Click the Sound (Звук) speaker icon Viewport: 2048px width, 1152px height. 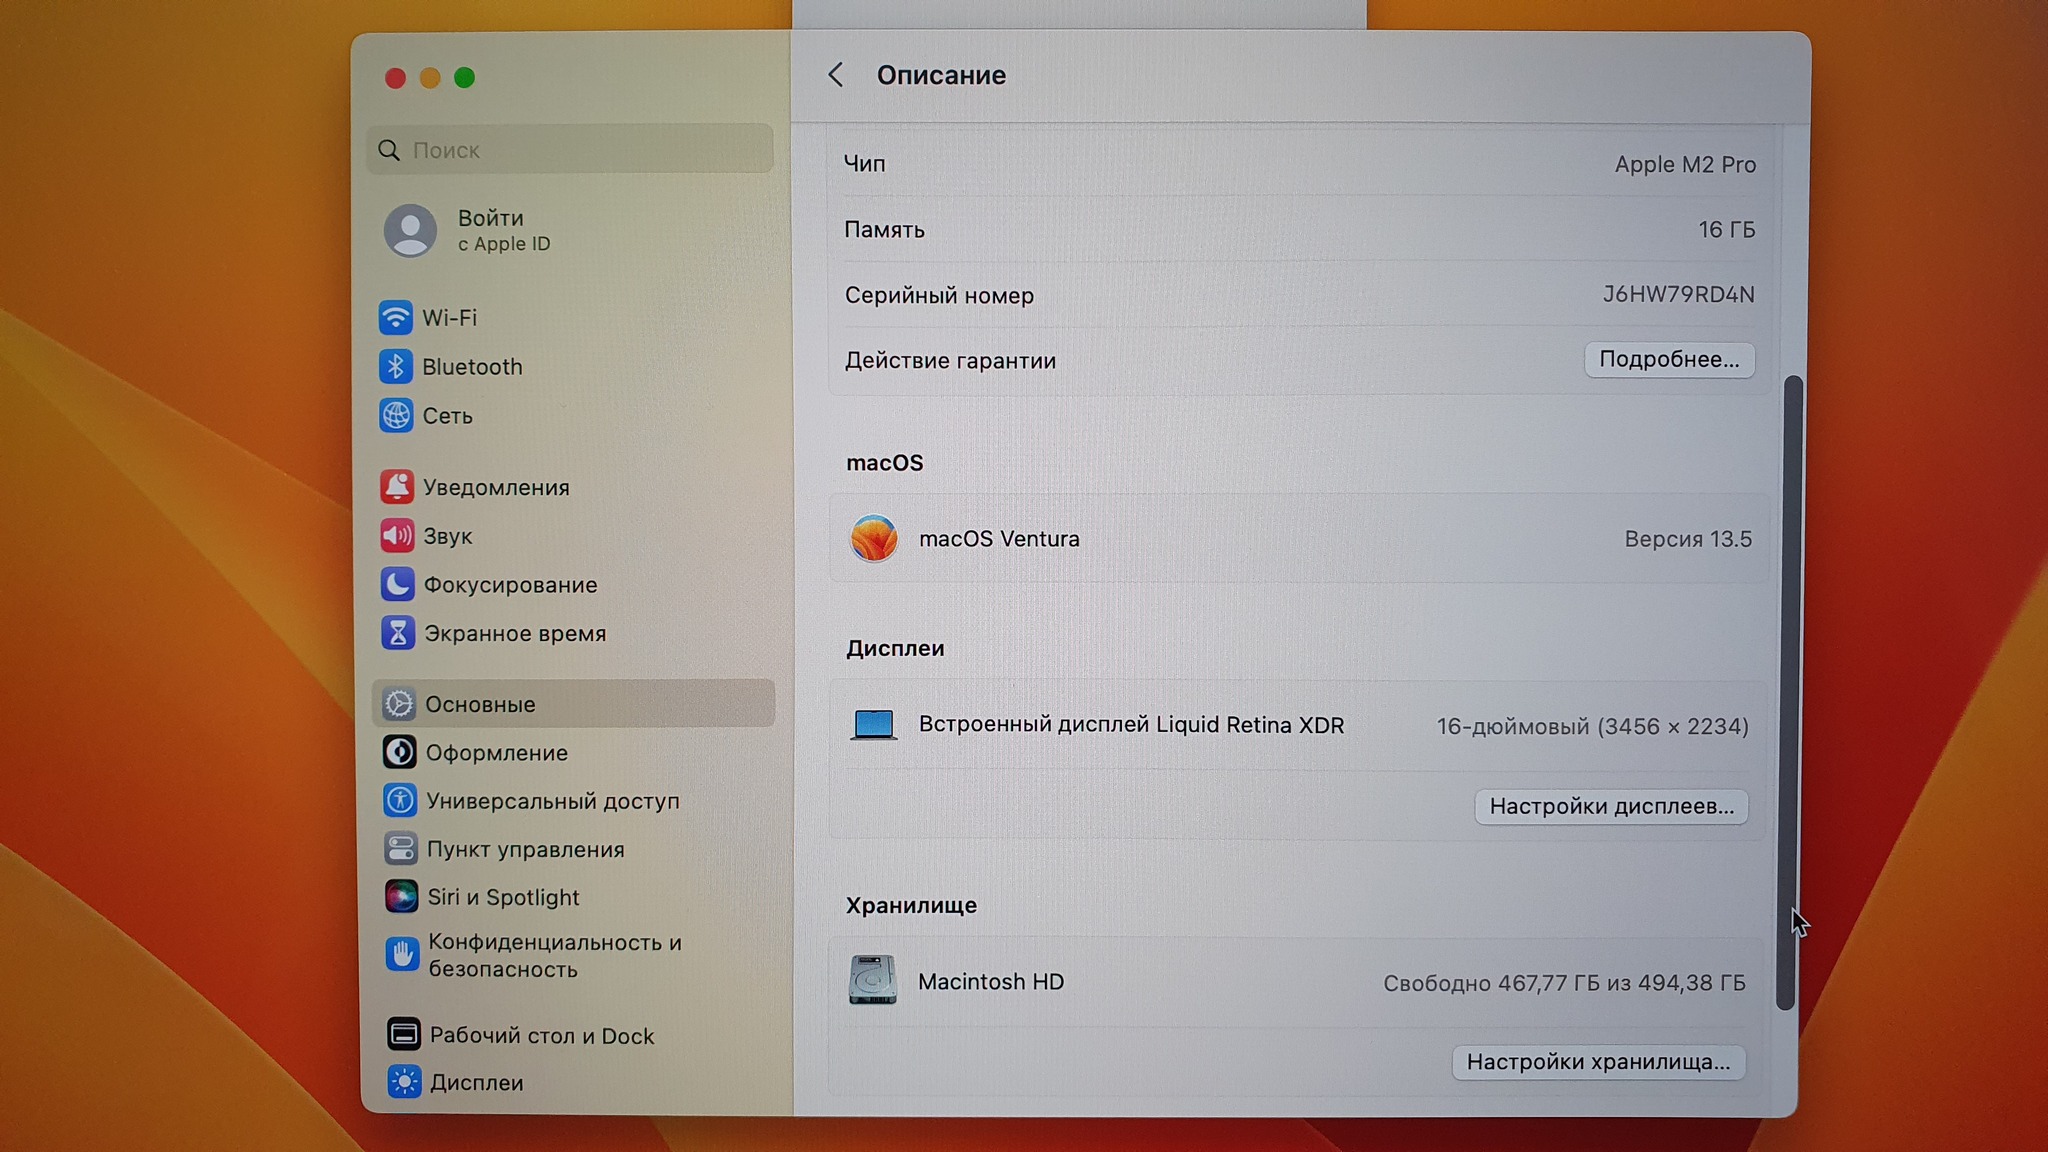pos(397,536)
